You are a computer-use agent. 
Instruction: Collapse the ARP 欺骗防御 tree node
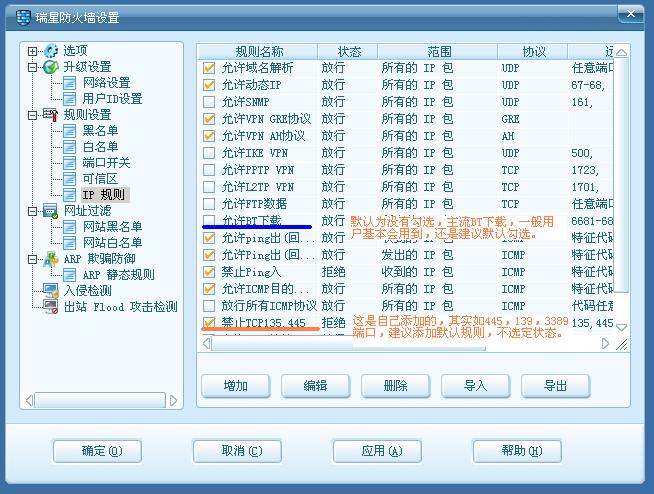pos(33,259)
